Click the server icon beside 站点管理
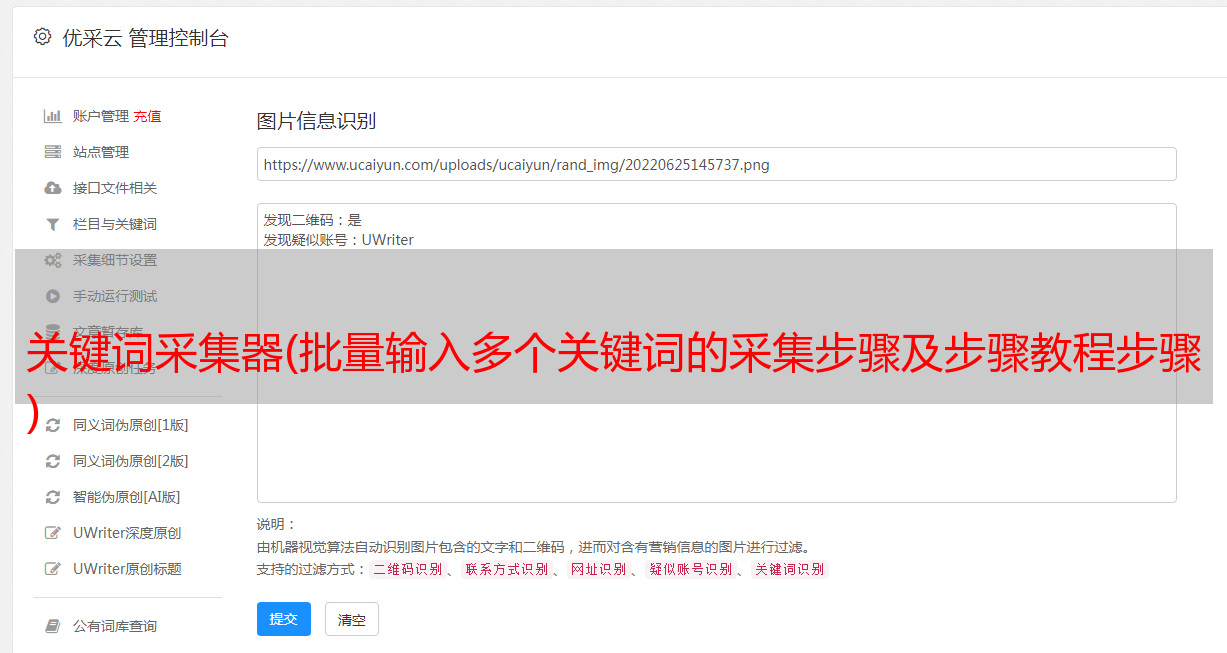 [53, 152]
